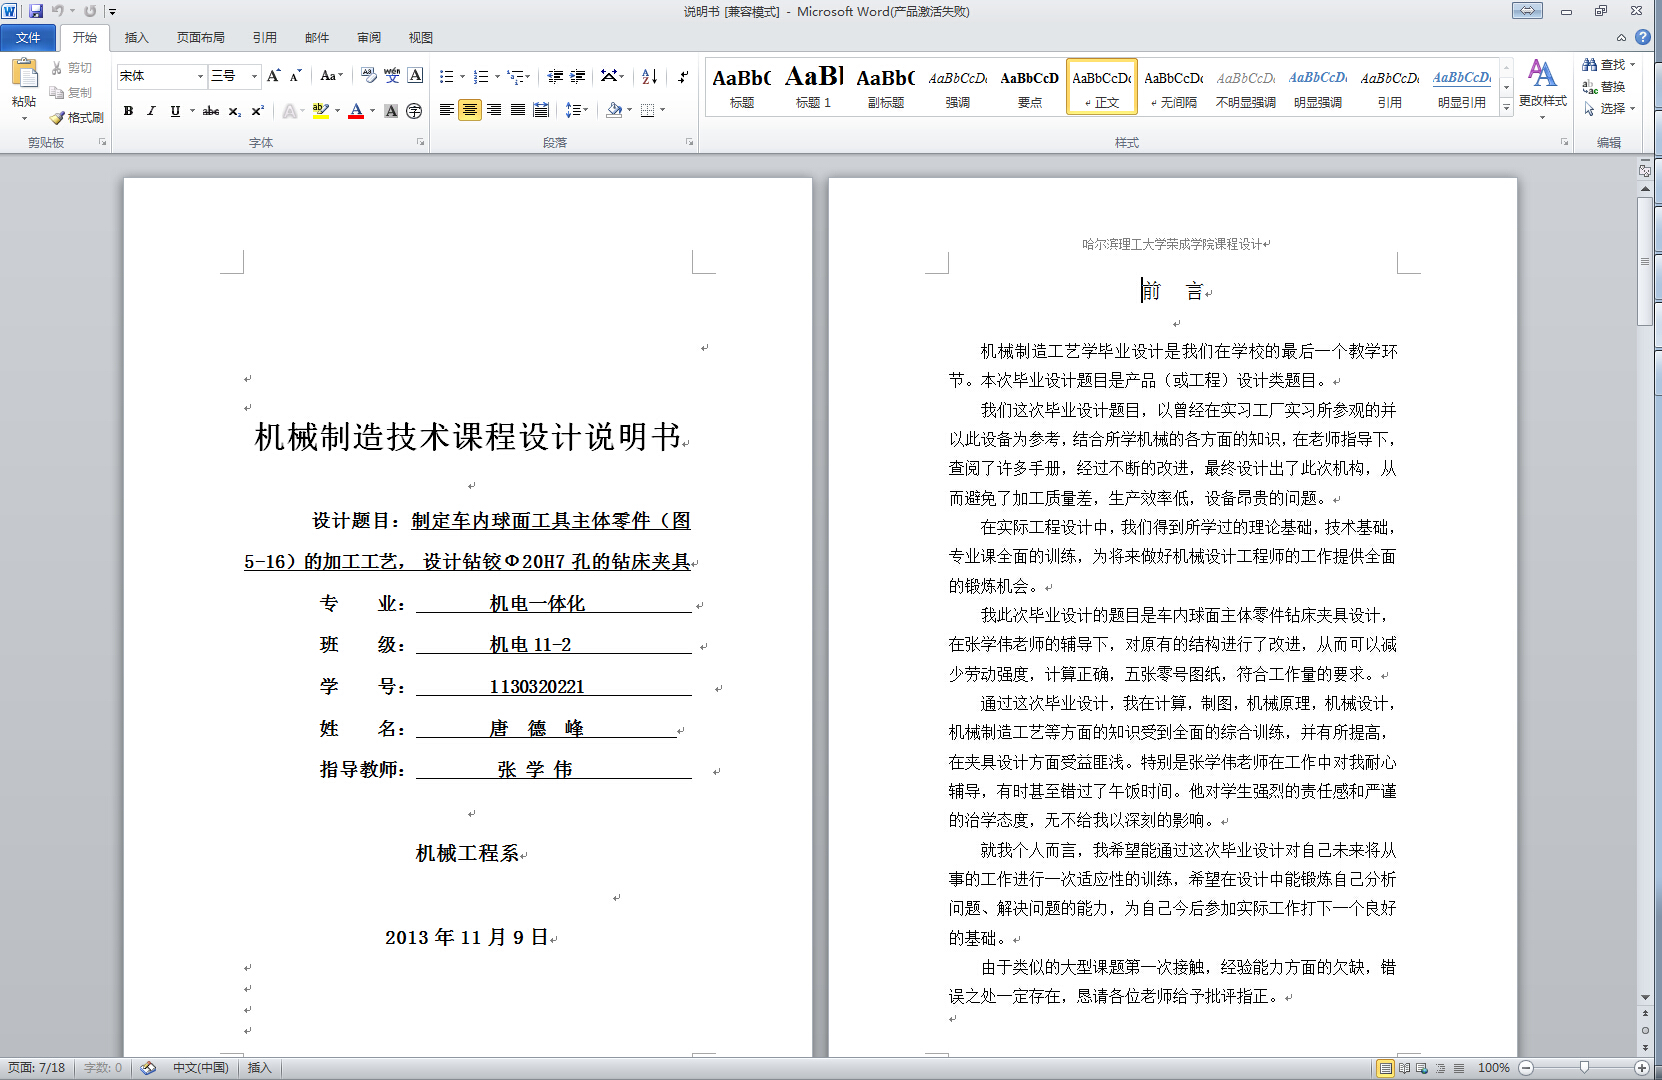Click the Strikethrough (abc) icon
This screenshot has width=1662, height=1080.
(x=211, y=111)
